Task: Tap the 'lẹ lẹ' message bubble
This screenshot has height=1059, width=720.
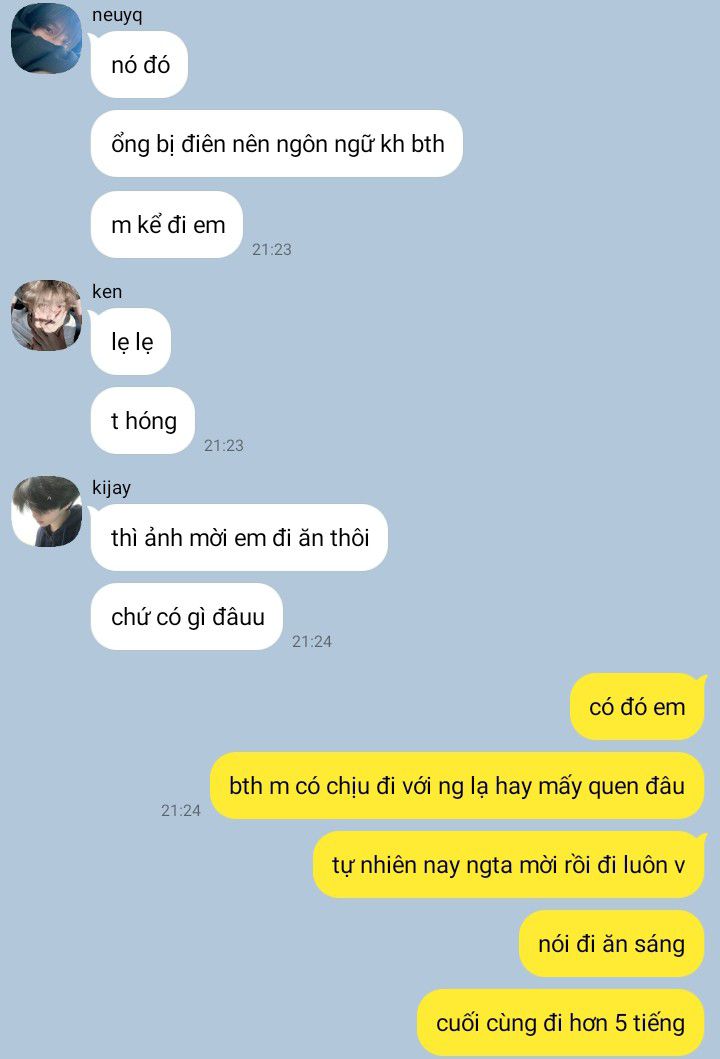Action: [131, 342]
